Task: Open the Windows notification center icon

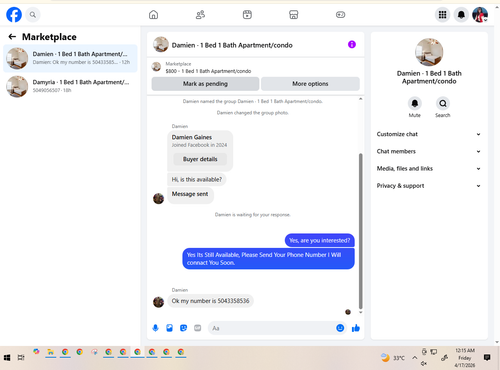Action: 487,358
